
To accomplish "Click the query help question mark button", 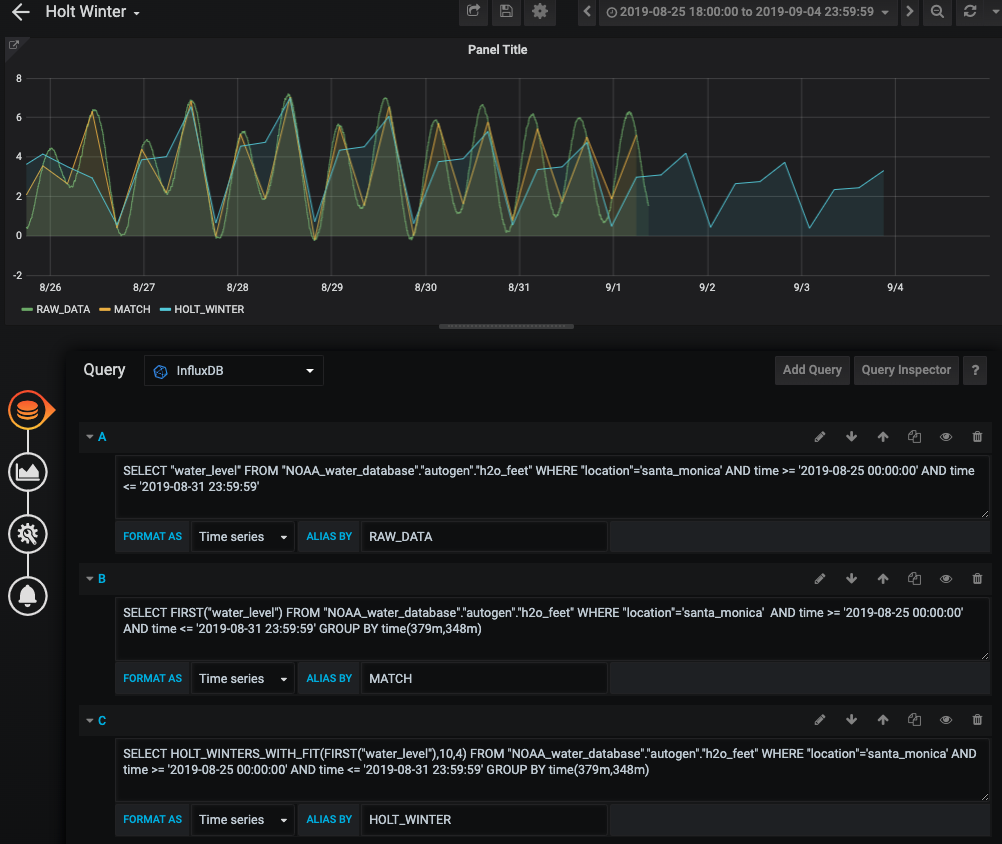I will [x=975, y=370].
